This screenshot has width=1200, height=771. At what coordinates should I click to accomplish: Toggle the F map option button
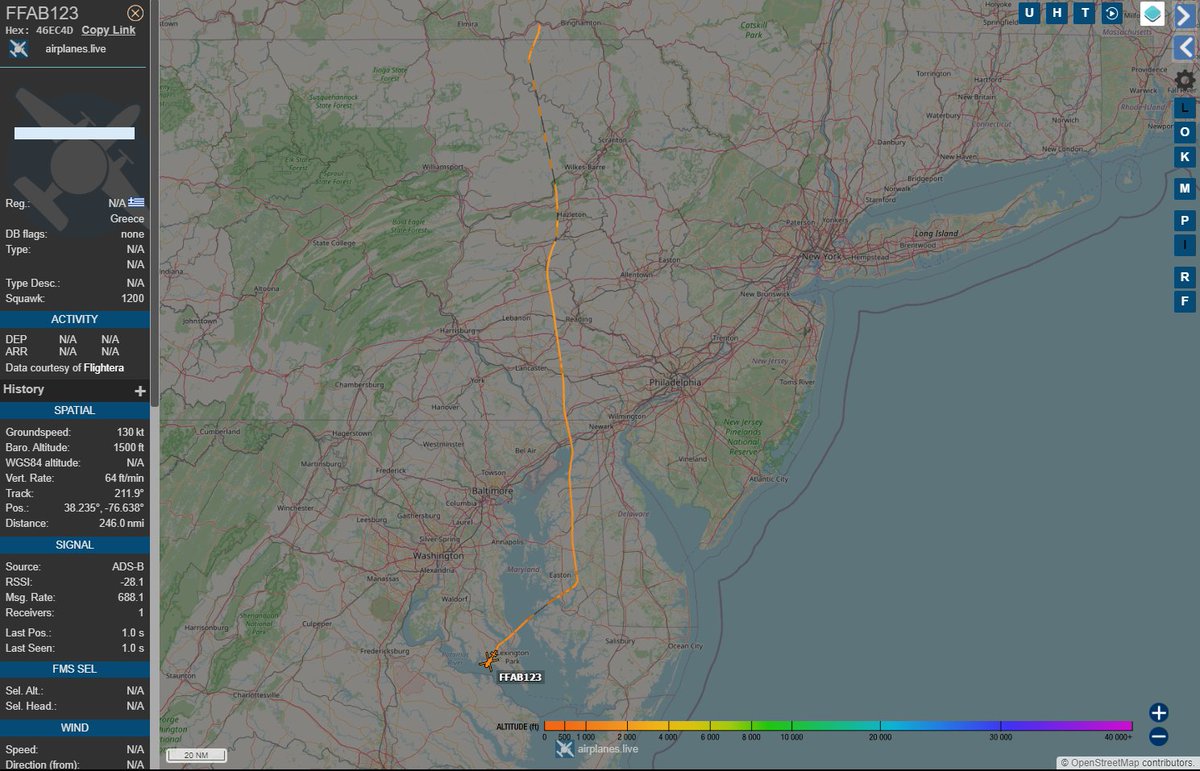click(x=1185, y=301)
